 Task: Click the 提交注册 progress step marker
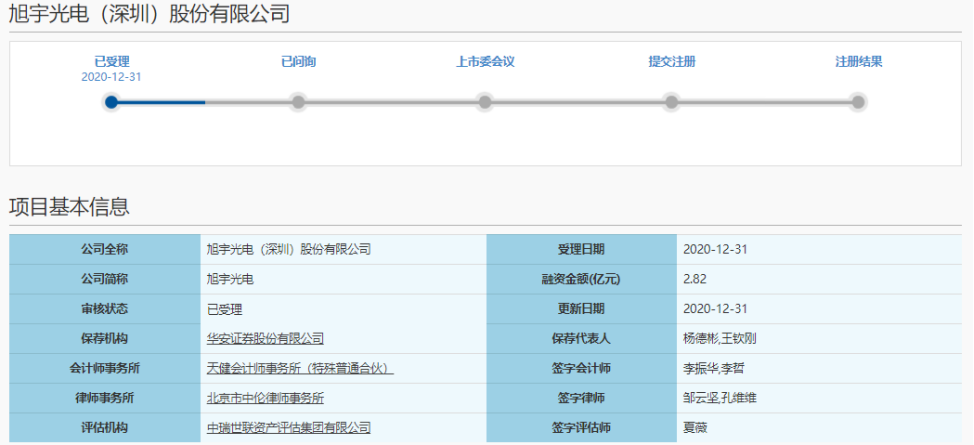pyautogui.click(x=671, y=103)
